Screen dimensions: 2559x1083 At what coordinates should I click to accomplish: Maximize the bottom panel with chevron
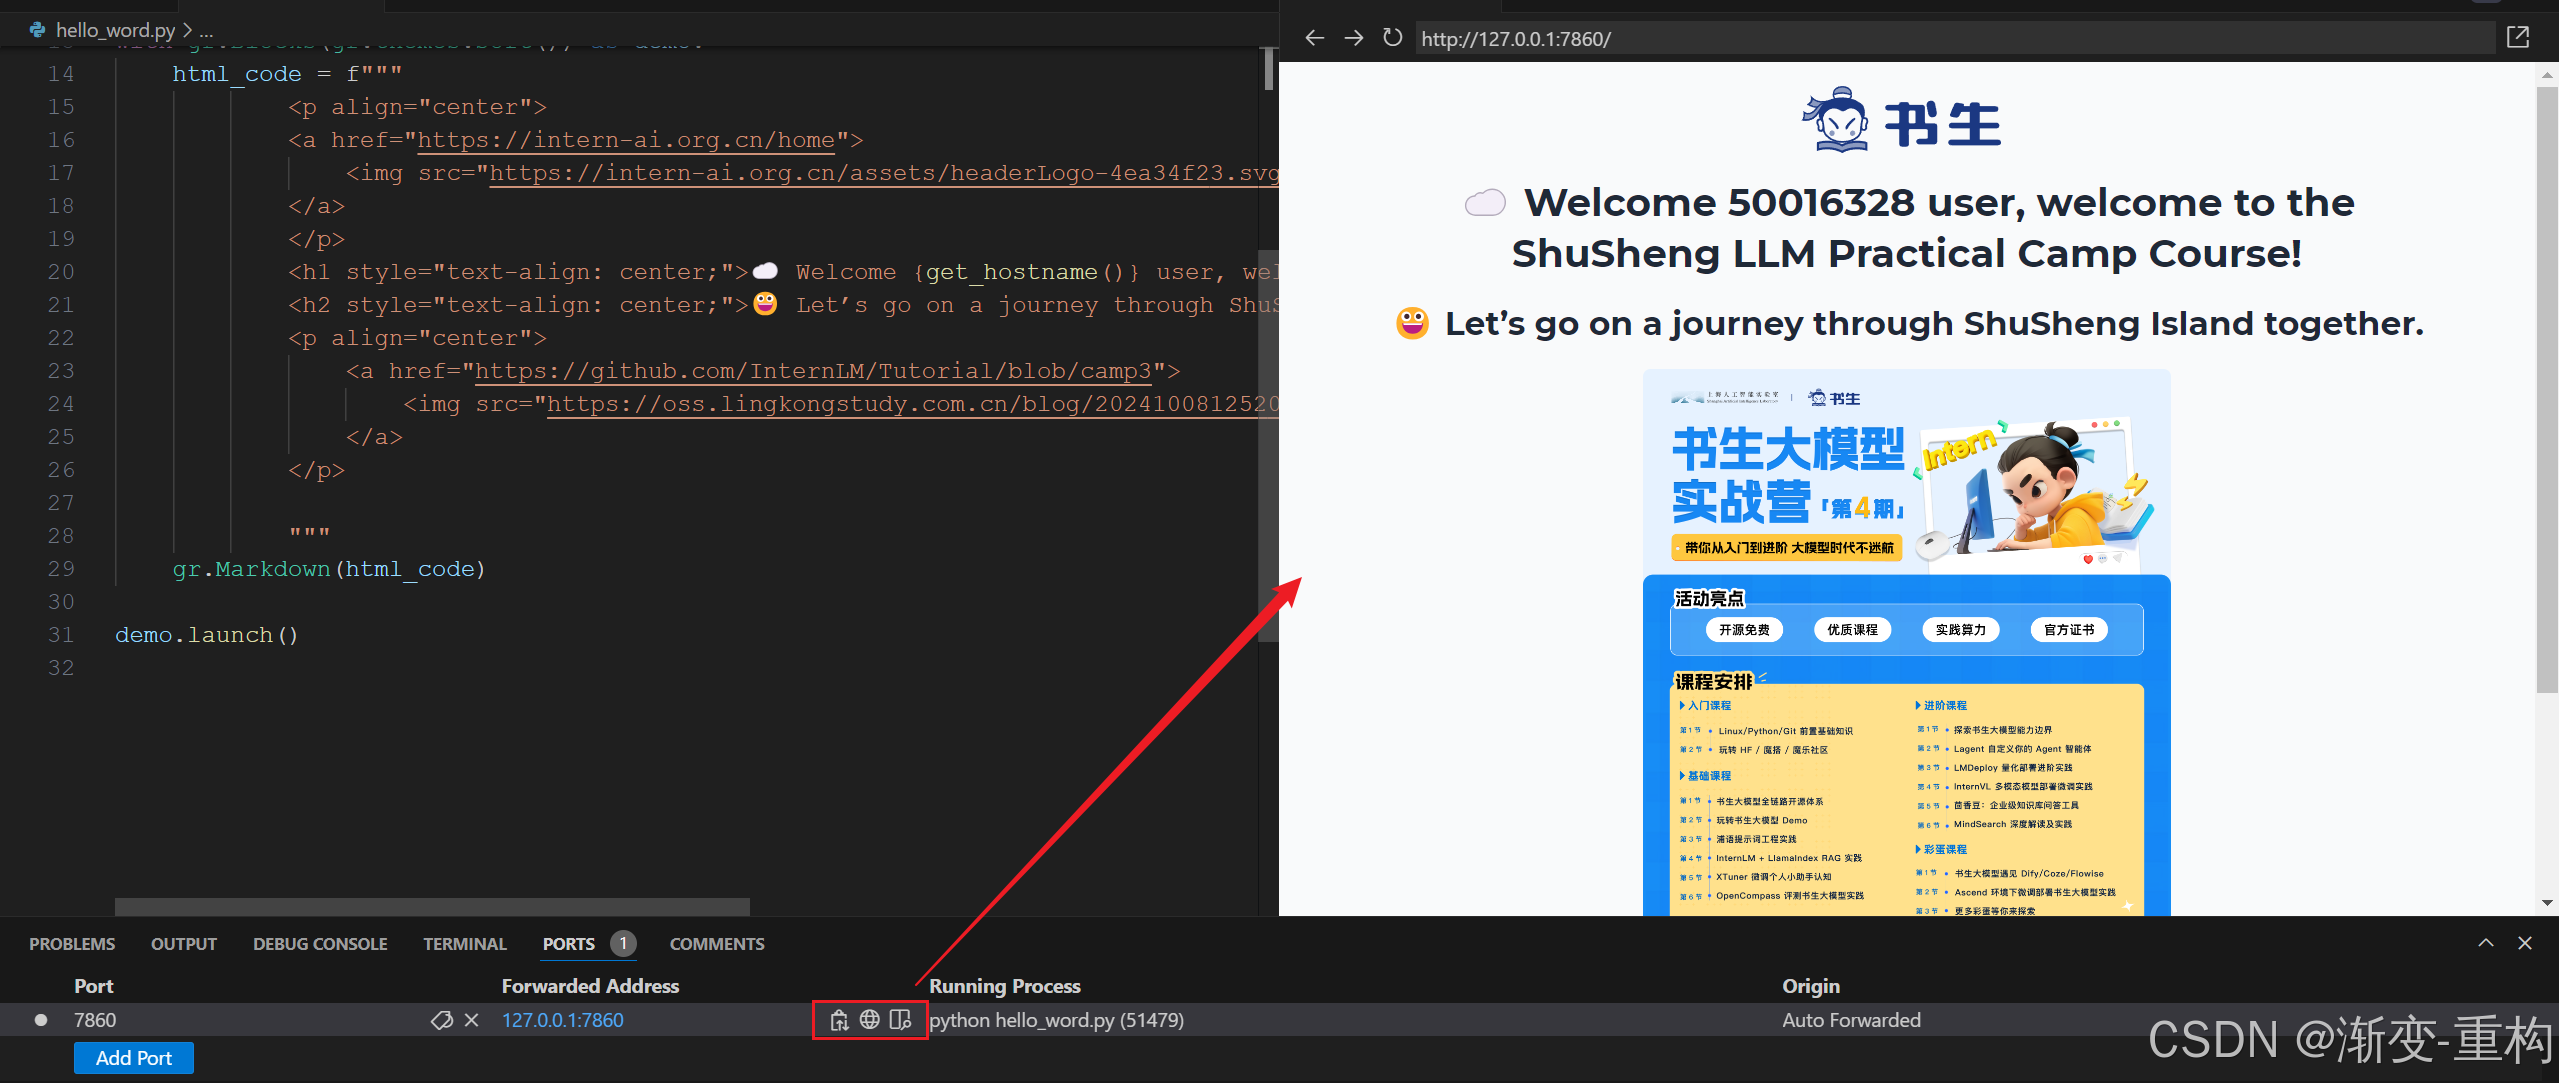tap(2485, 943)
